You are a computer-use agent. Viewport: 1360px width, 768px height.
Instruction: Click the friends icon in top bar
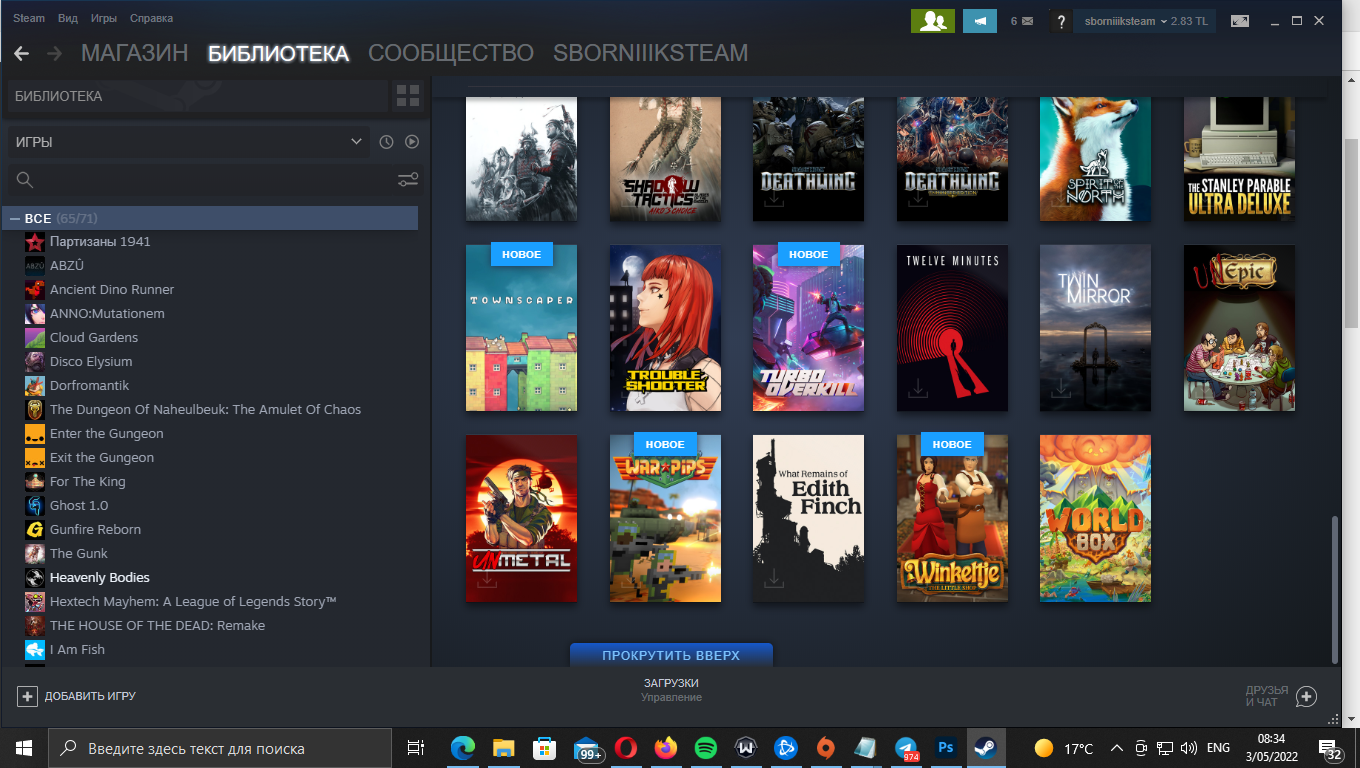click(x=932, y=21)
